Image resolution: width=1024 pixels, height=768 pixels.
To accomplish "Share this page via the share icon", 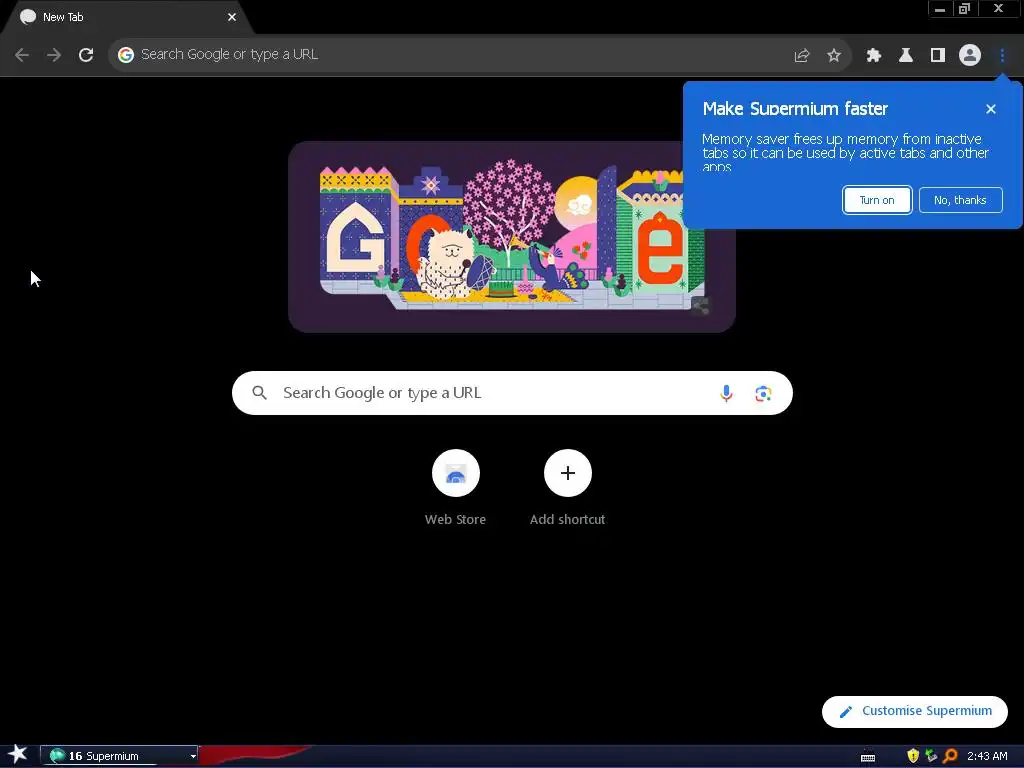I will [x=801, y=56].
